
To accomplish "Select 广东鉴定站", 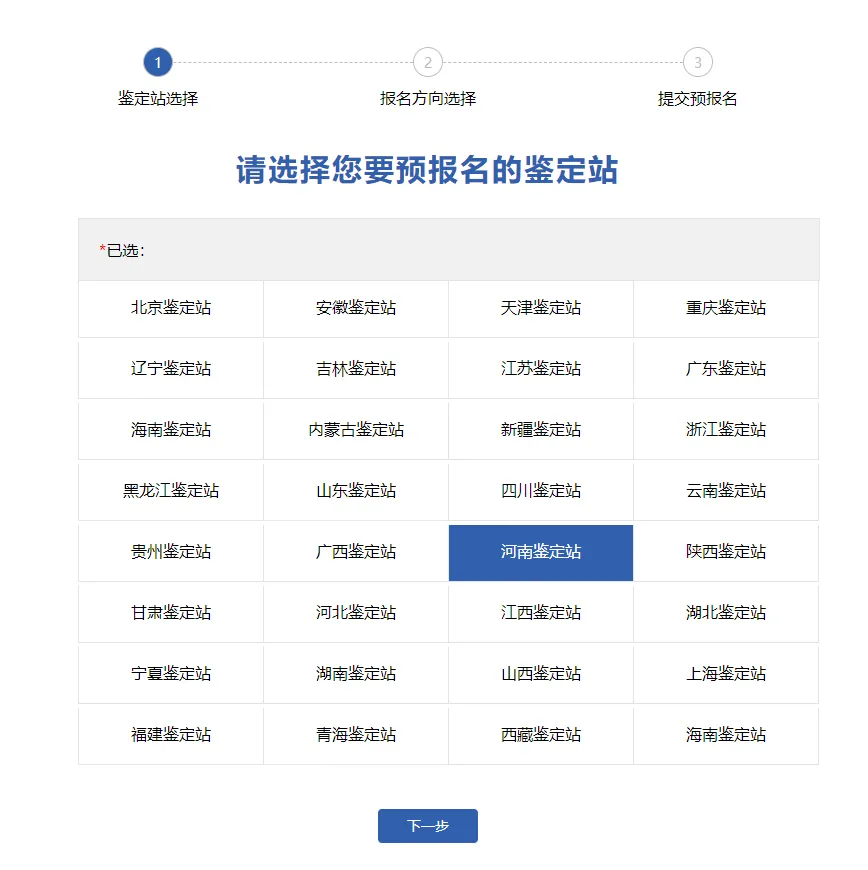I will [726, 369].
